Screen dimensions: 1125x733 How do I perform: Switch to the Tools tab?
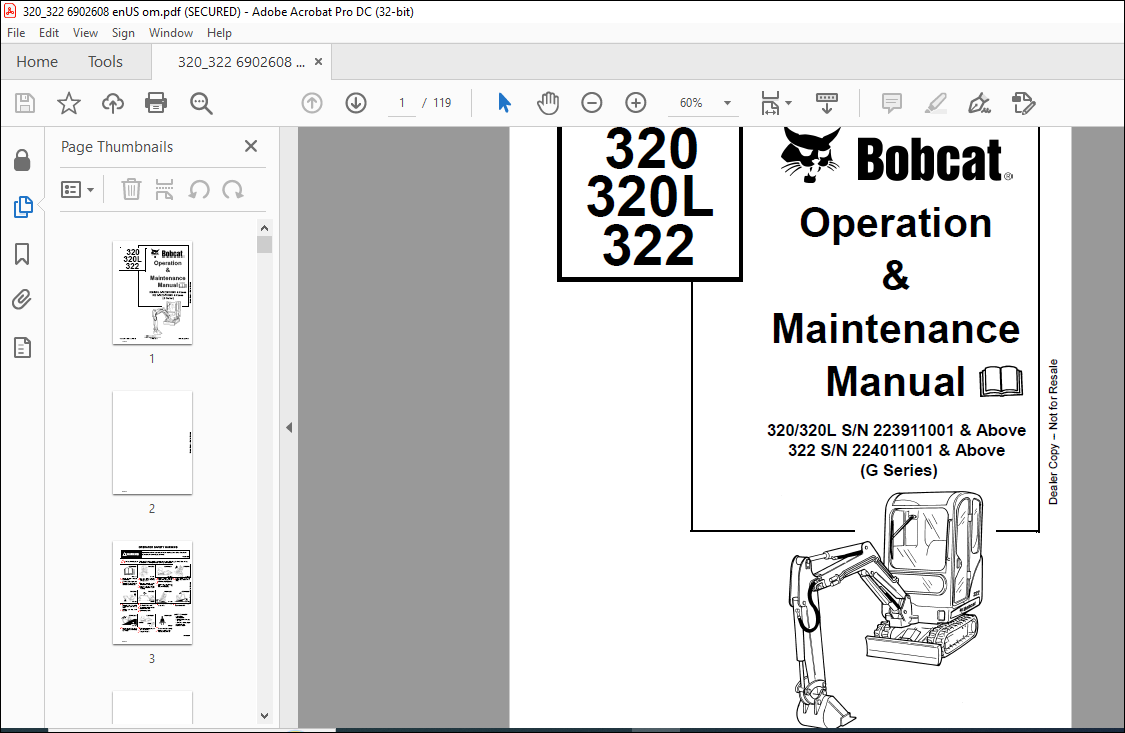105,62
